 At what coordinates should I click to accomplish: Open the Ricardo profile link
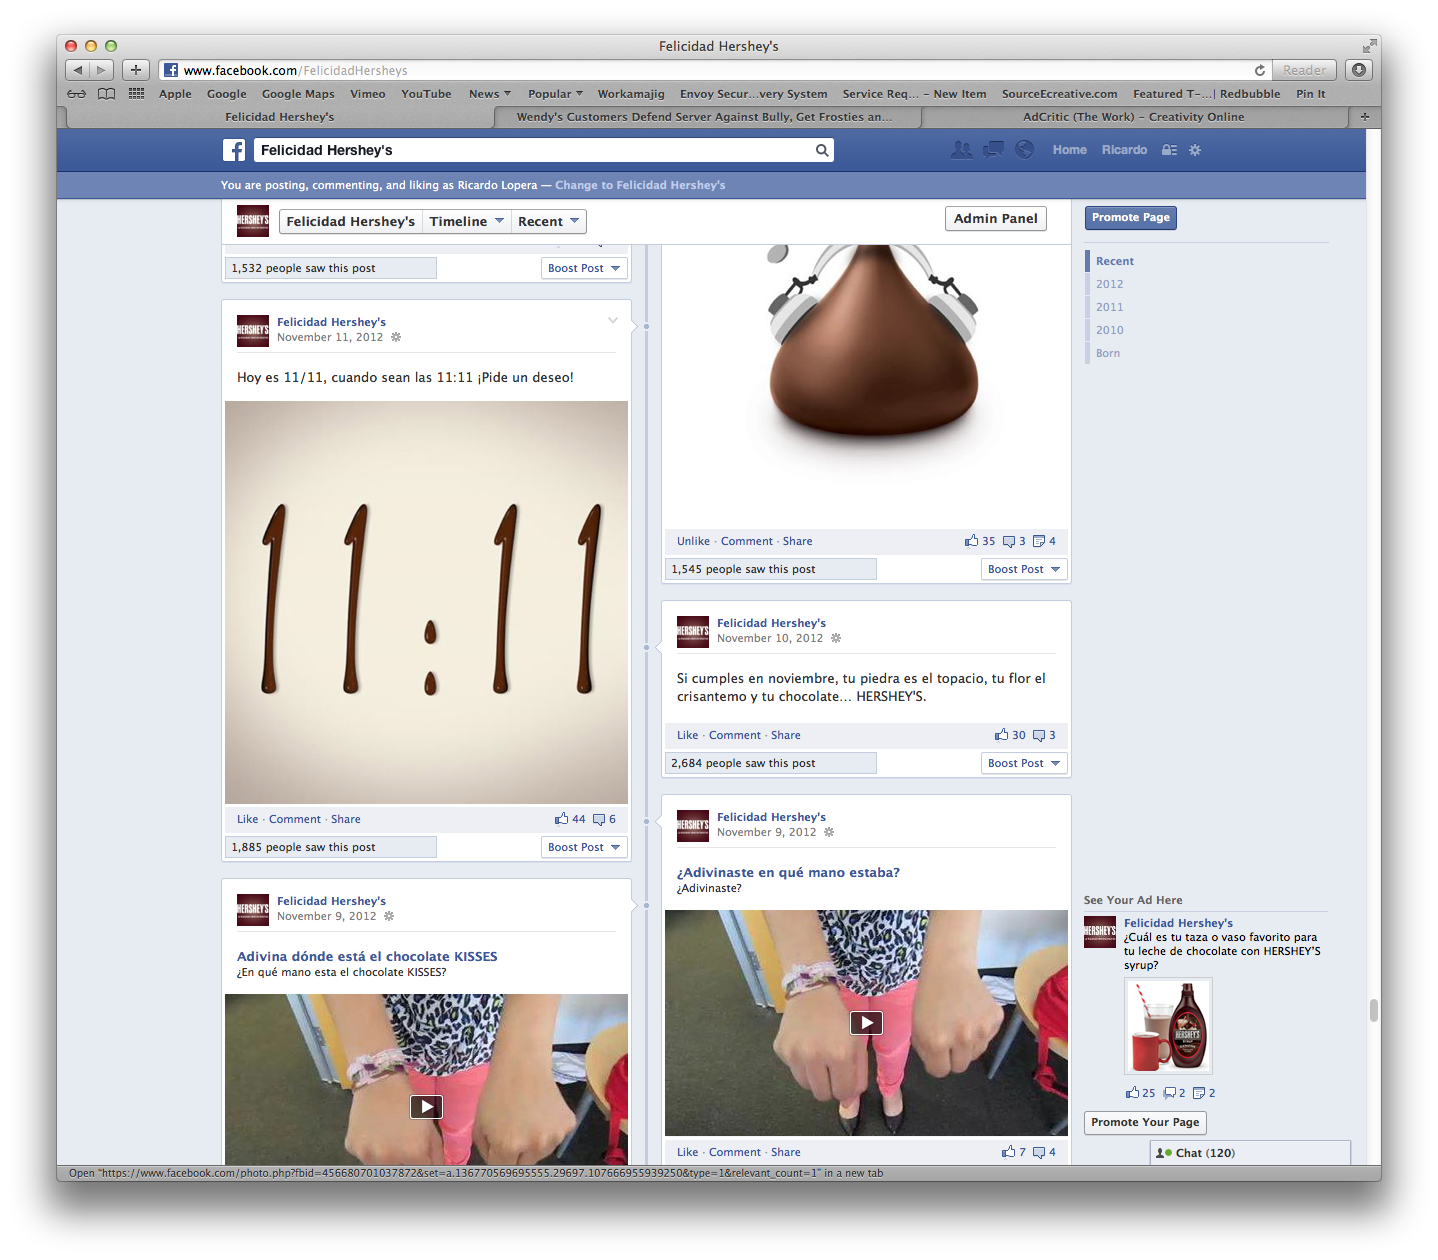1124,150
